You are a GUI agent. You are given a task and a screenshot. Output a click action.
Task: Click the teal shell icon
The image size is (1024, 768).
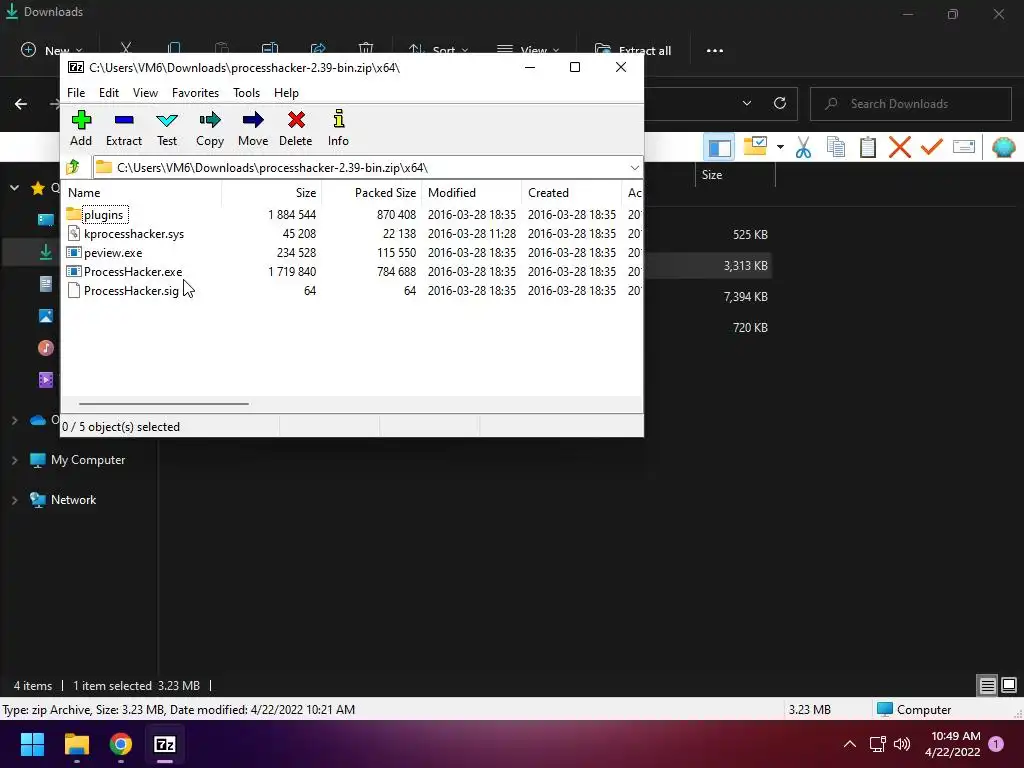coord(1003,147)
